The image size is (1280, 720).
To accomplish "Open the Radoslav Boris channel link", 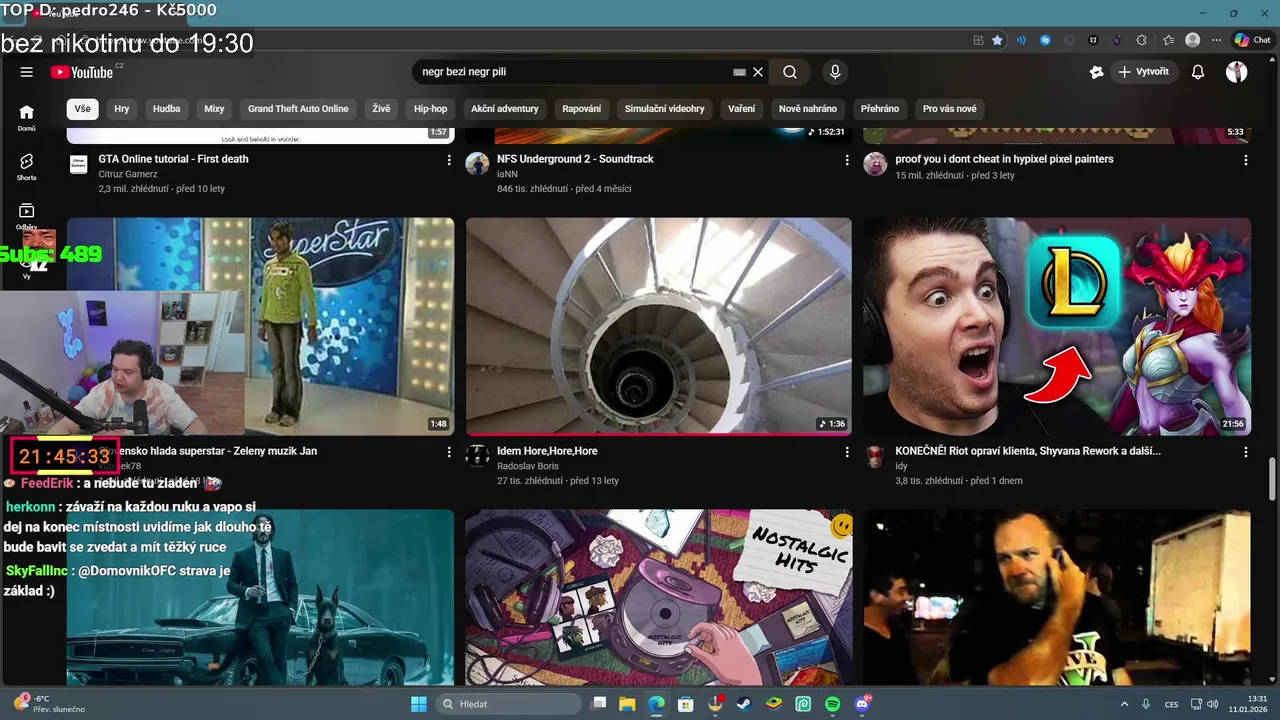I will coord(528,466).
